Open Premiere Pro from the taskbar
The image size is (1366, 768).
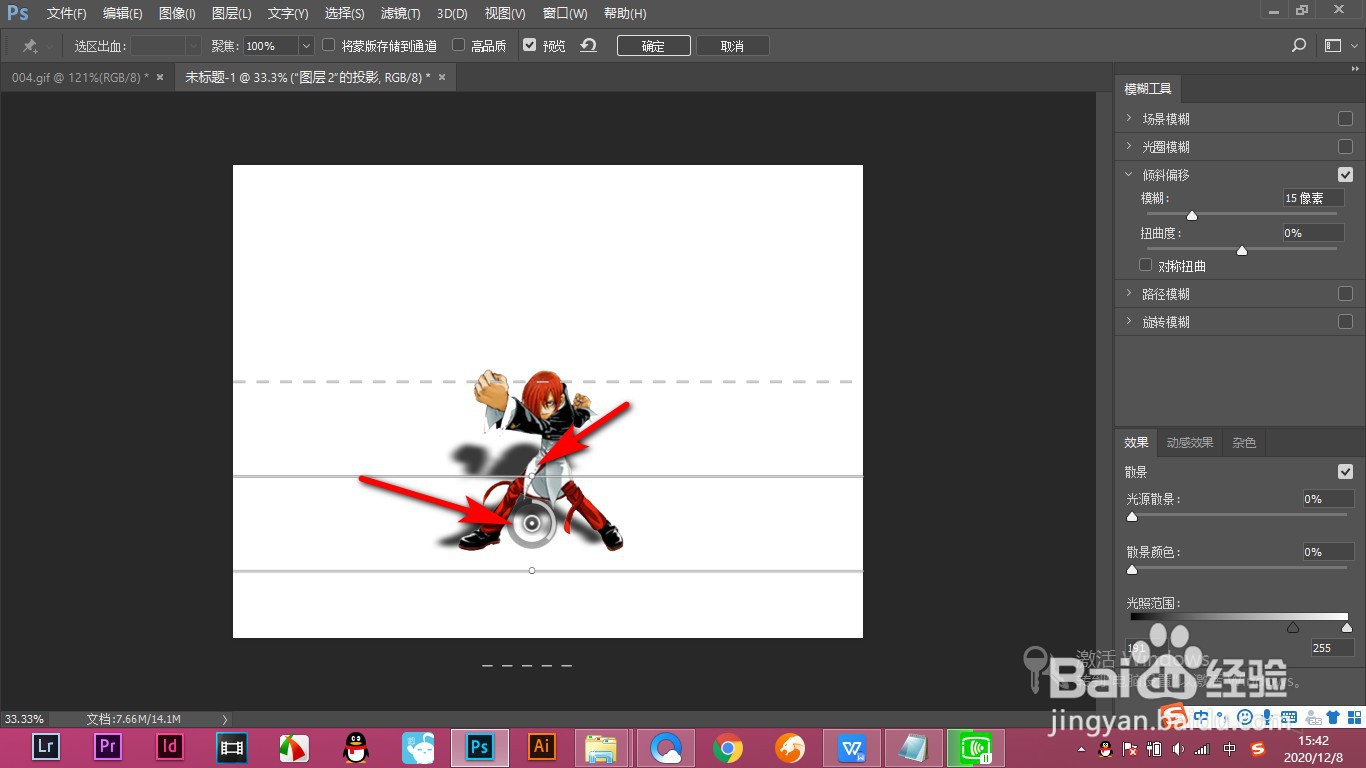(107, 747)
